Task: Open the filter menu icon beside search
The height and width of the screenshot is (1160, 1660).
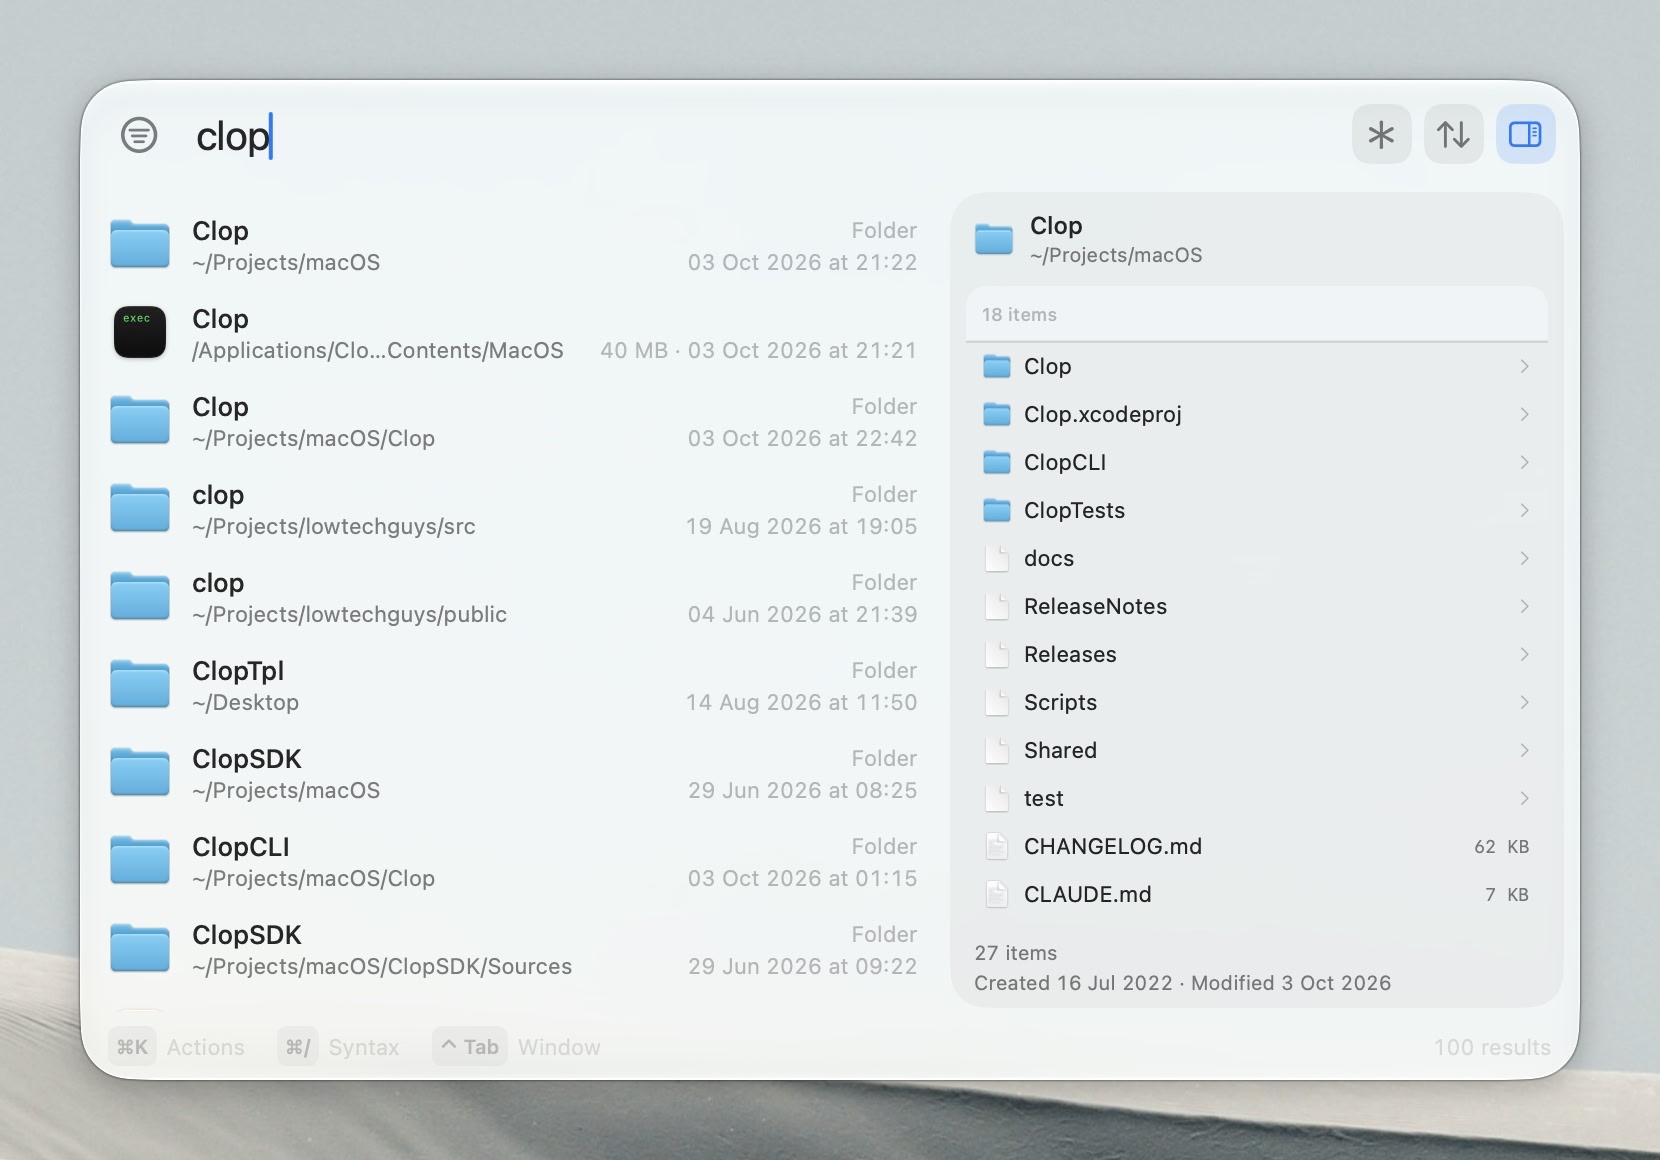Action: pos(139,134)
